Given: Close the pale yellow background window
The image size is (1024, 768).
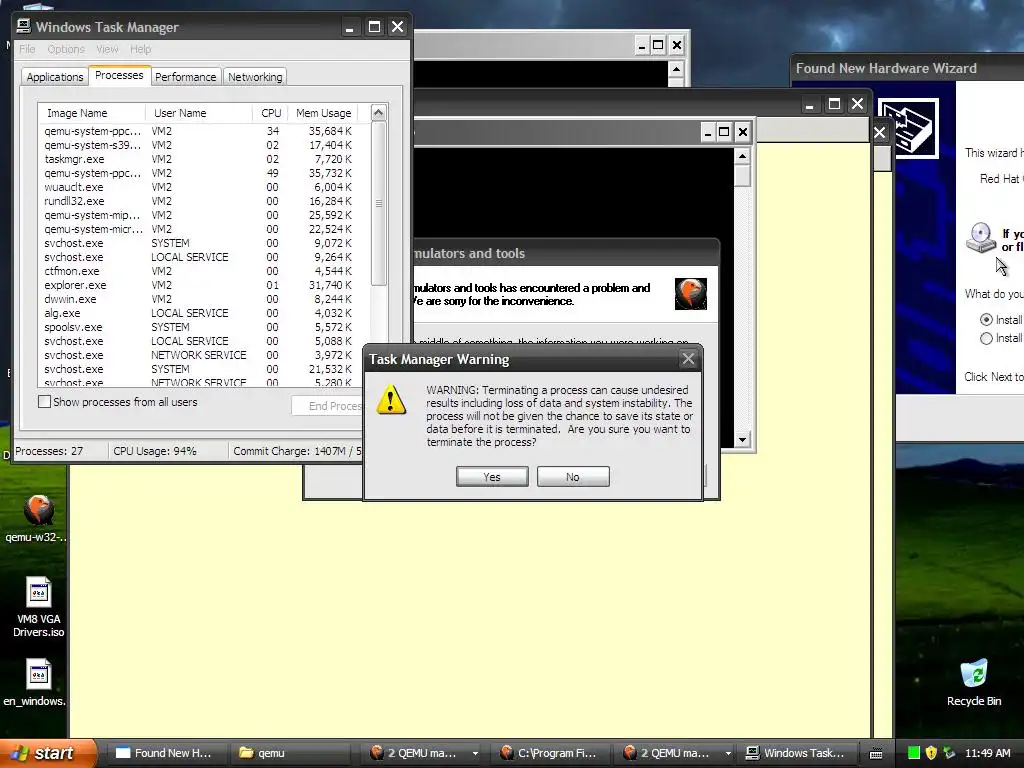Looking at the screenshot, I should 857,104.
